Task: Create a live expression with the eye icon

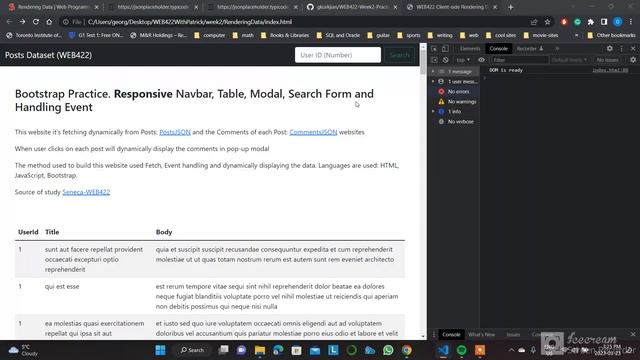Action: pos(482,60)
